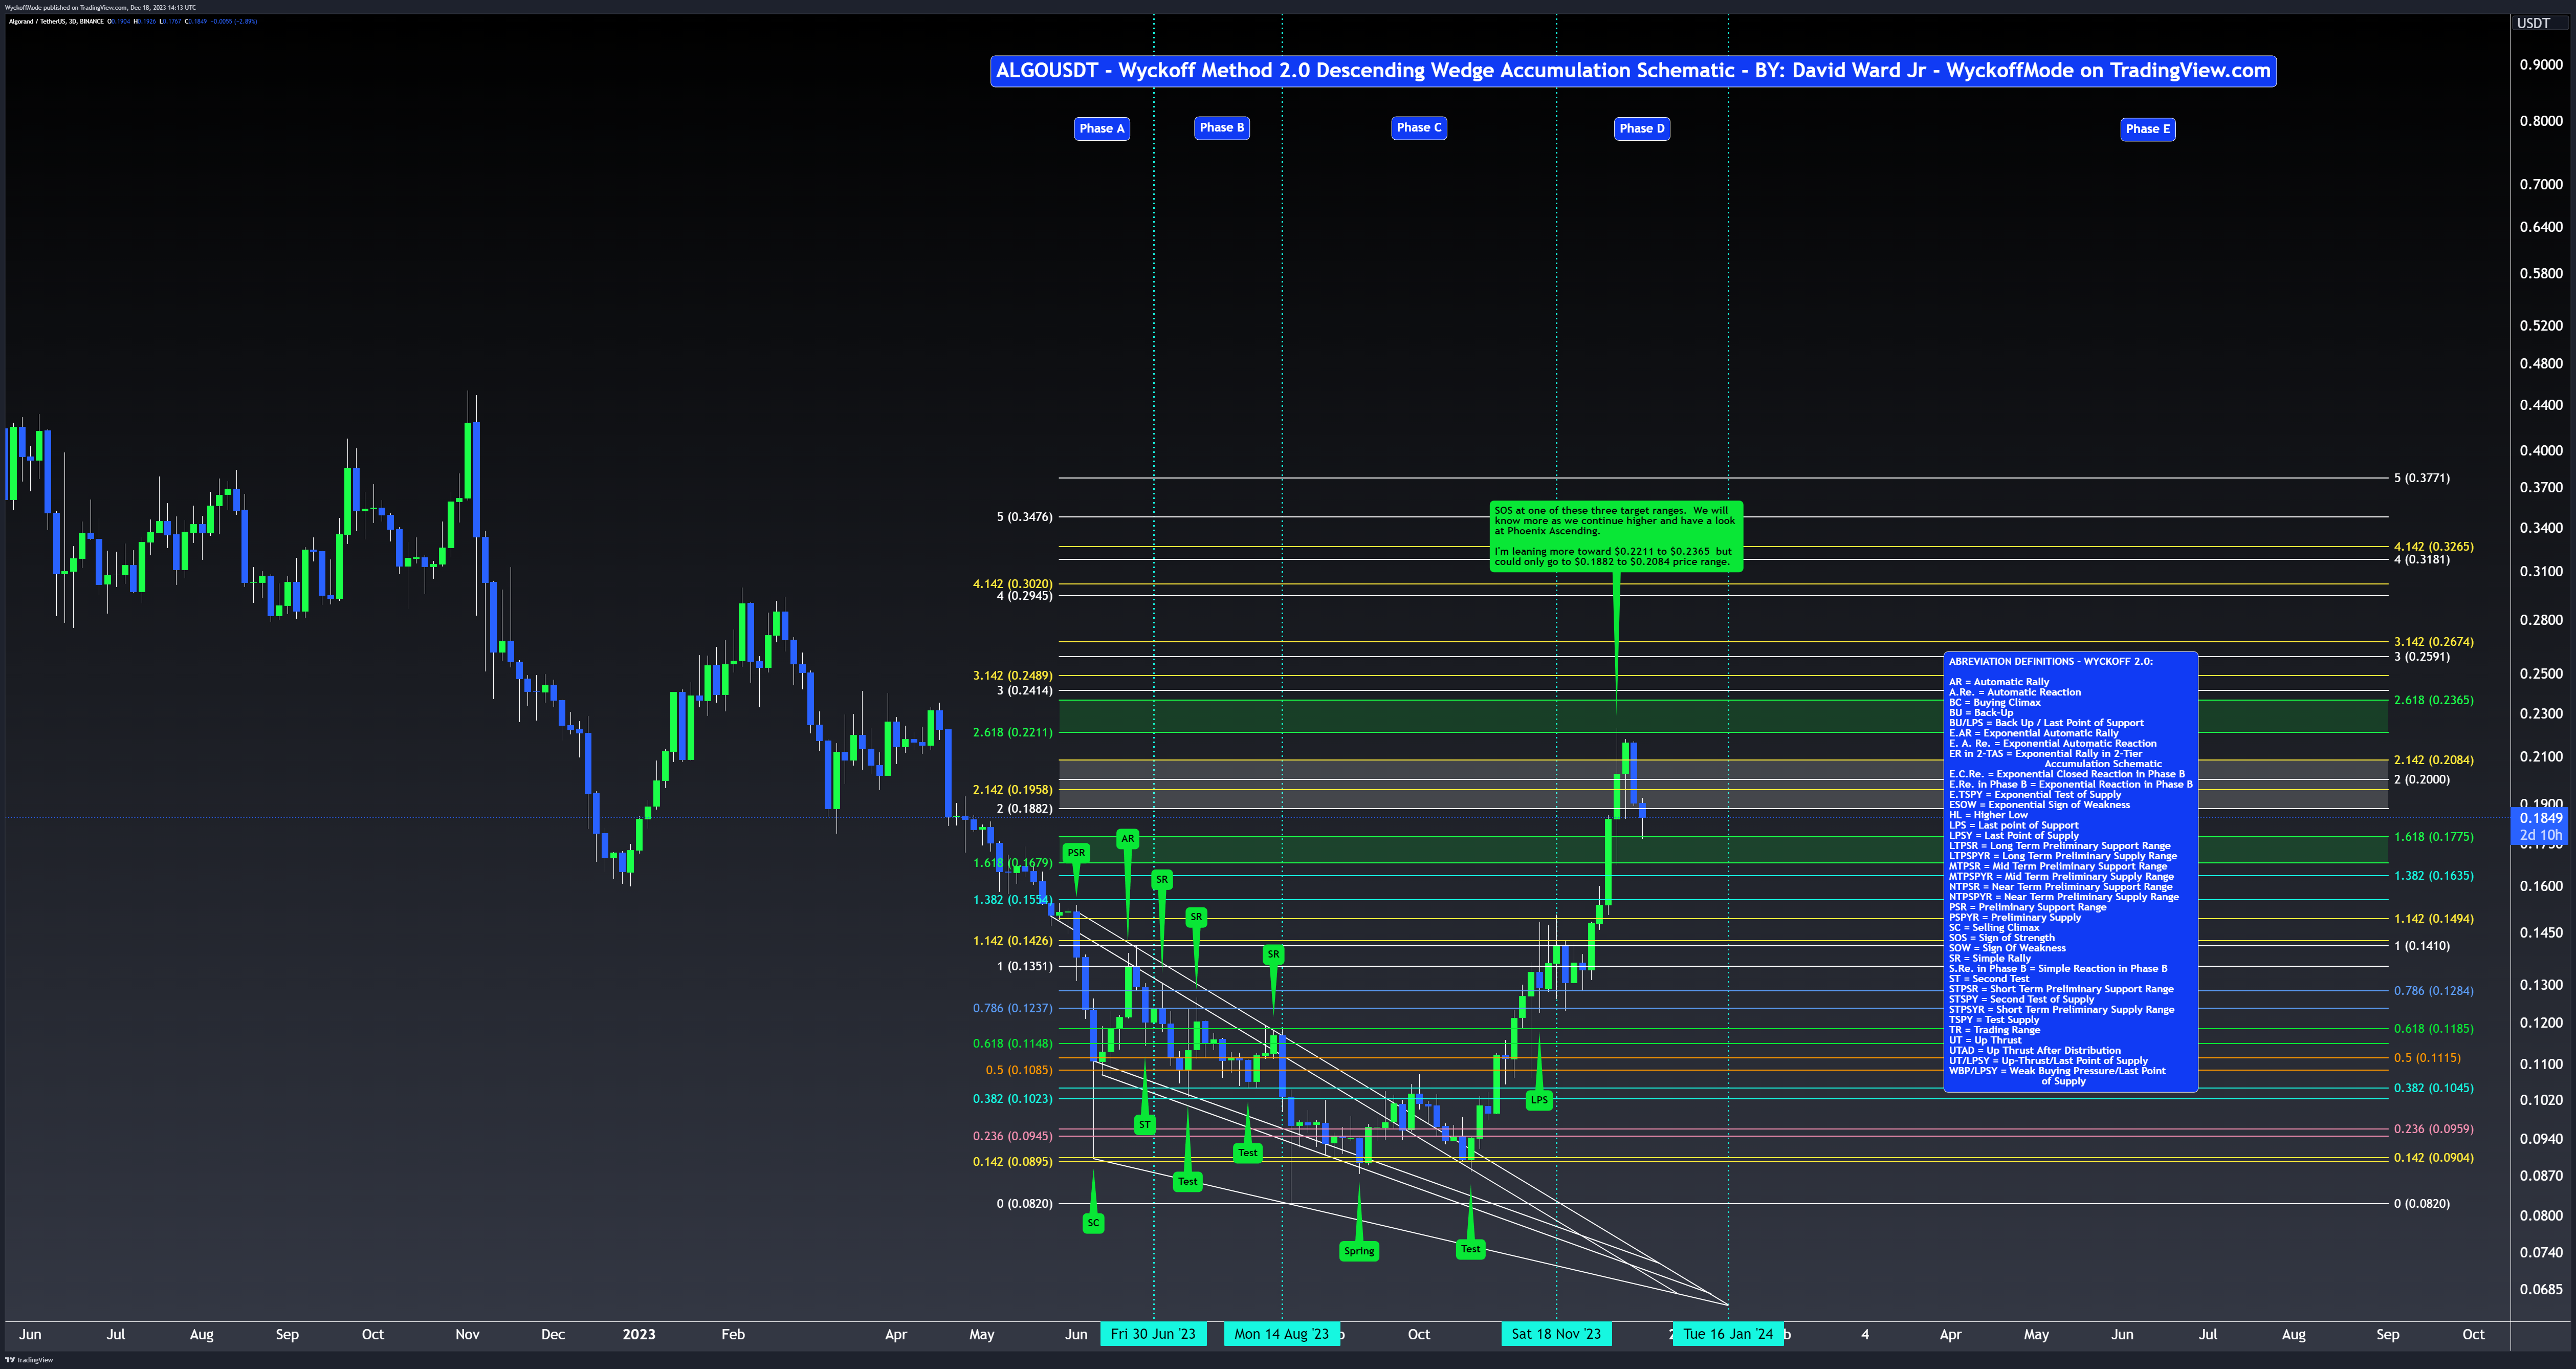Click the TradingView logo at bottom-left
Image resolution: width=2576 pixels, height=1369 pixels.
29,1360
